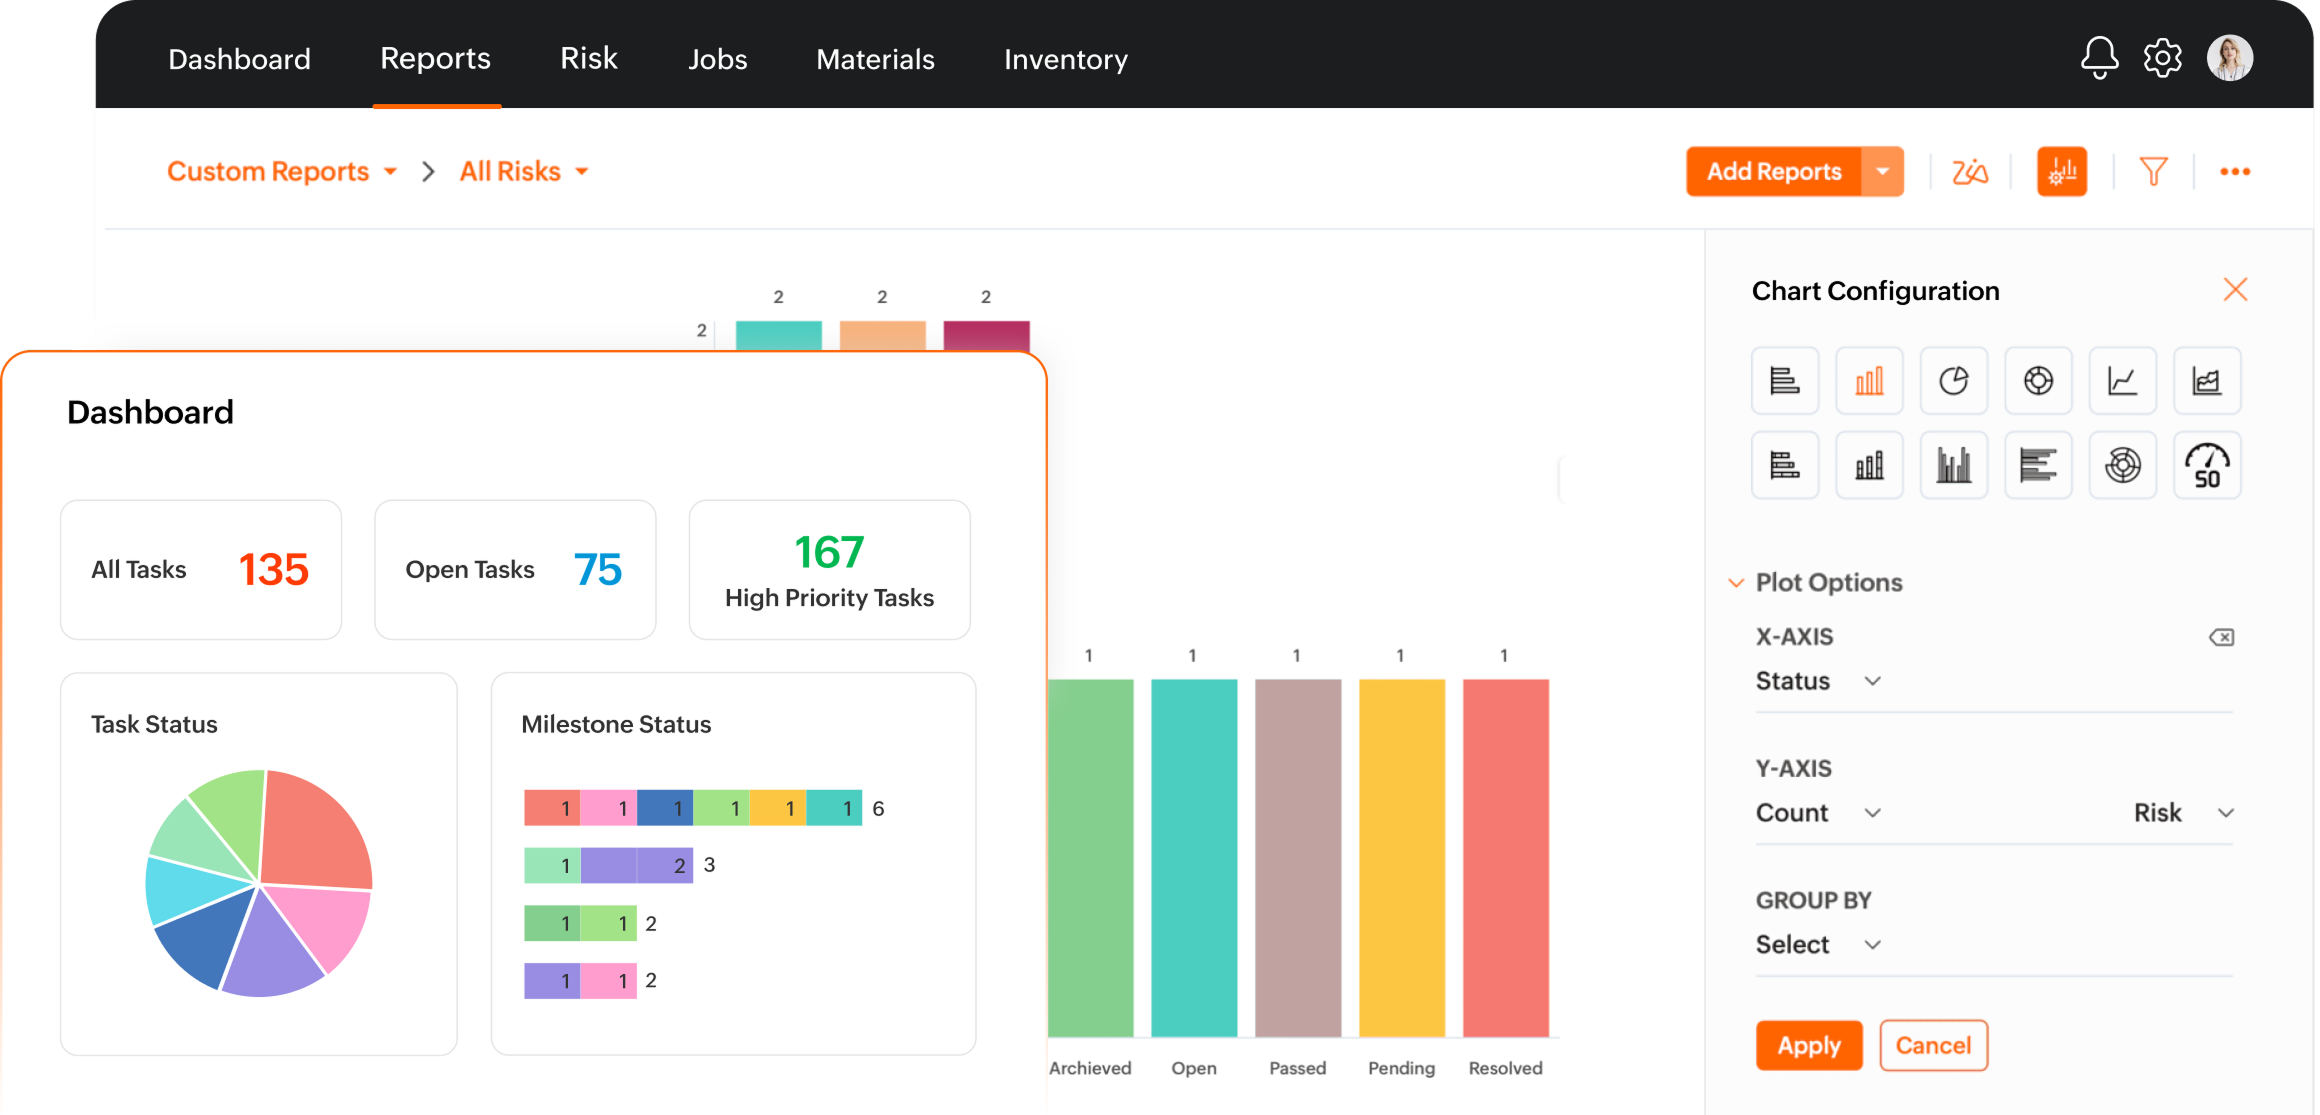Choose the line chart type icon
2320x1115 pixels.
[x=2122, y=380]
